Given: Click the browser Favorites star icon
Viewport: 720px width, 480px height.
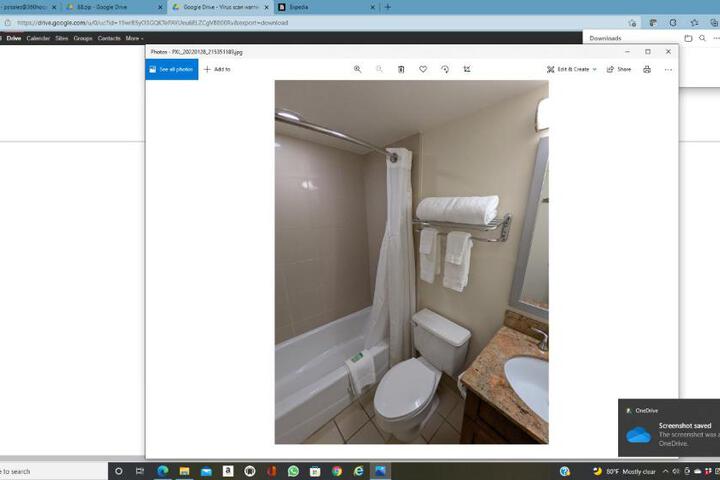Looking at the screenshot, I should [x=694, y=23].
